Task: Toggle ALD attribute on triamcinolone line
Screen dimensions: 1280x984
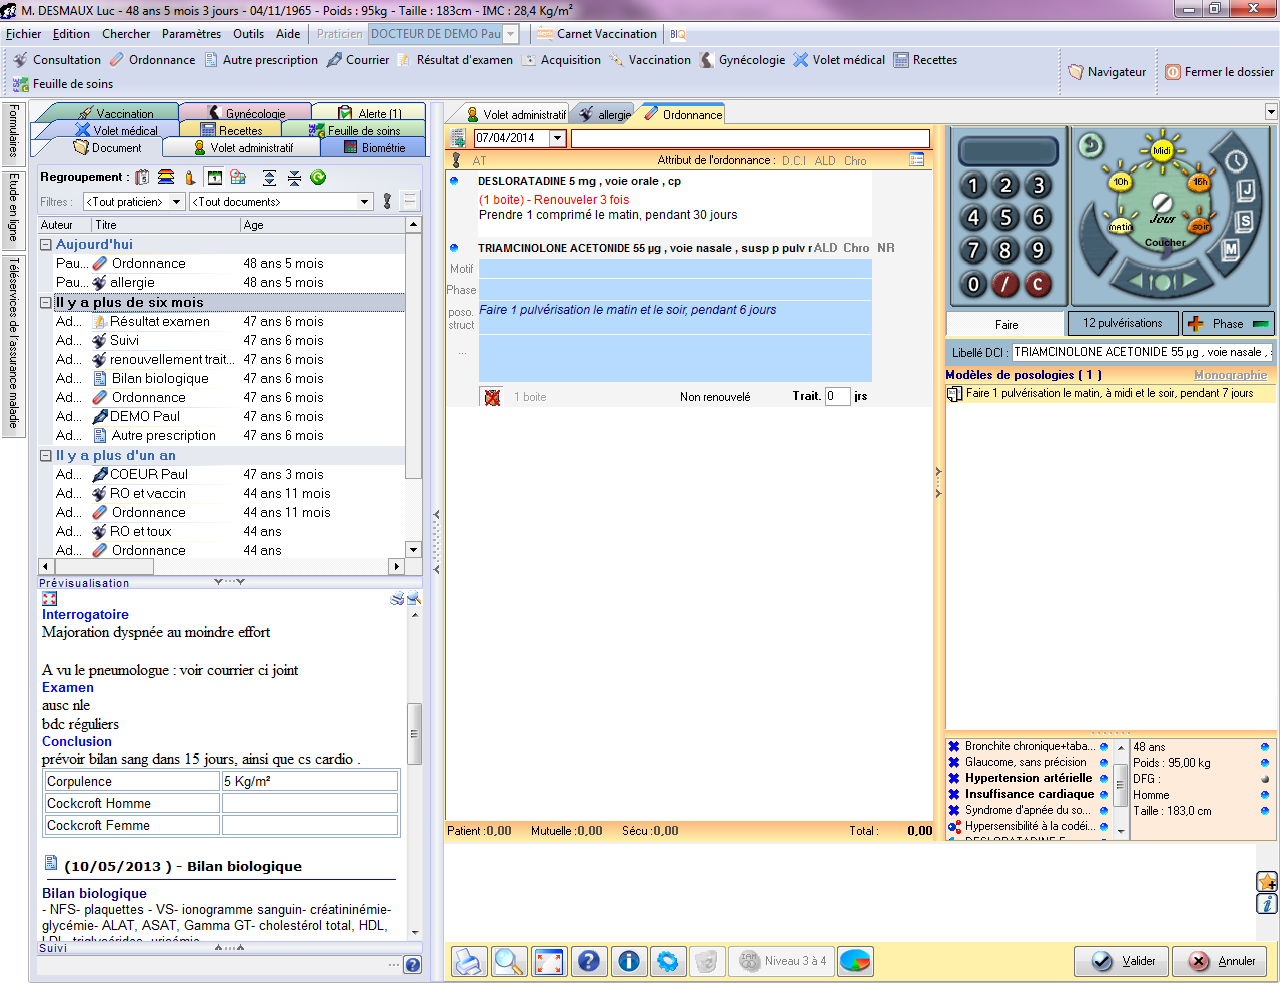Action: pos(825,248)
